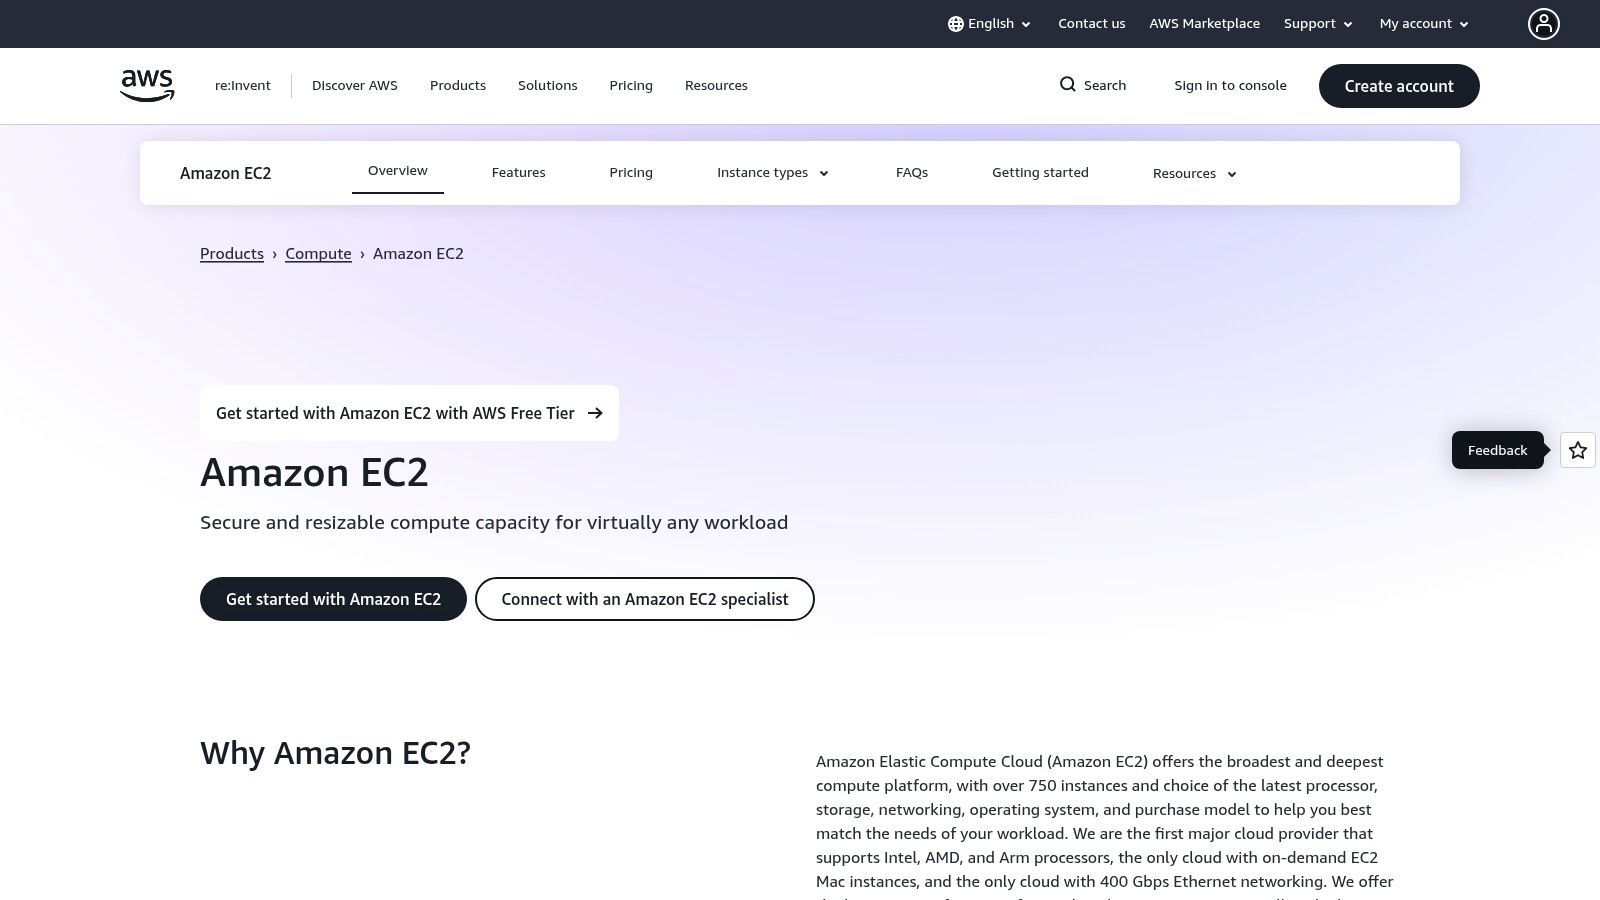Click the account profile icon
The image size is (1600, 900).
coord(1544,23)
